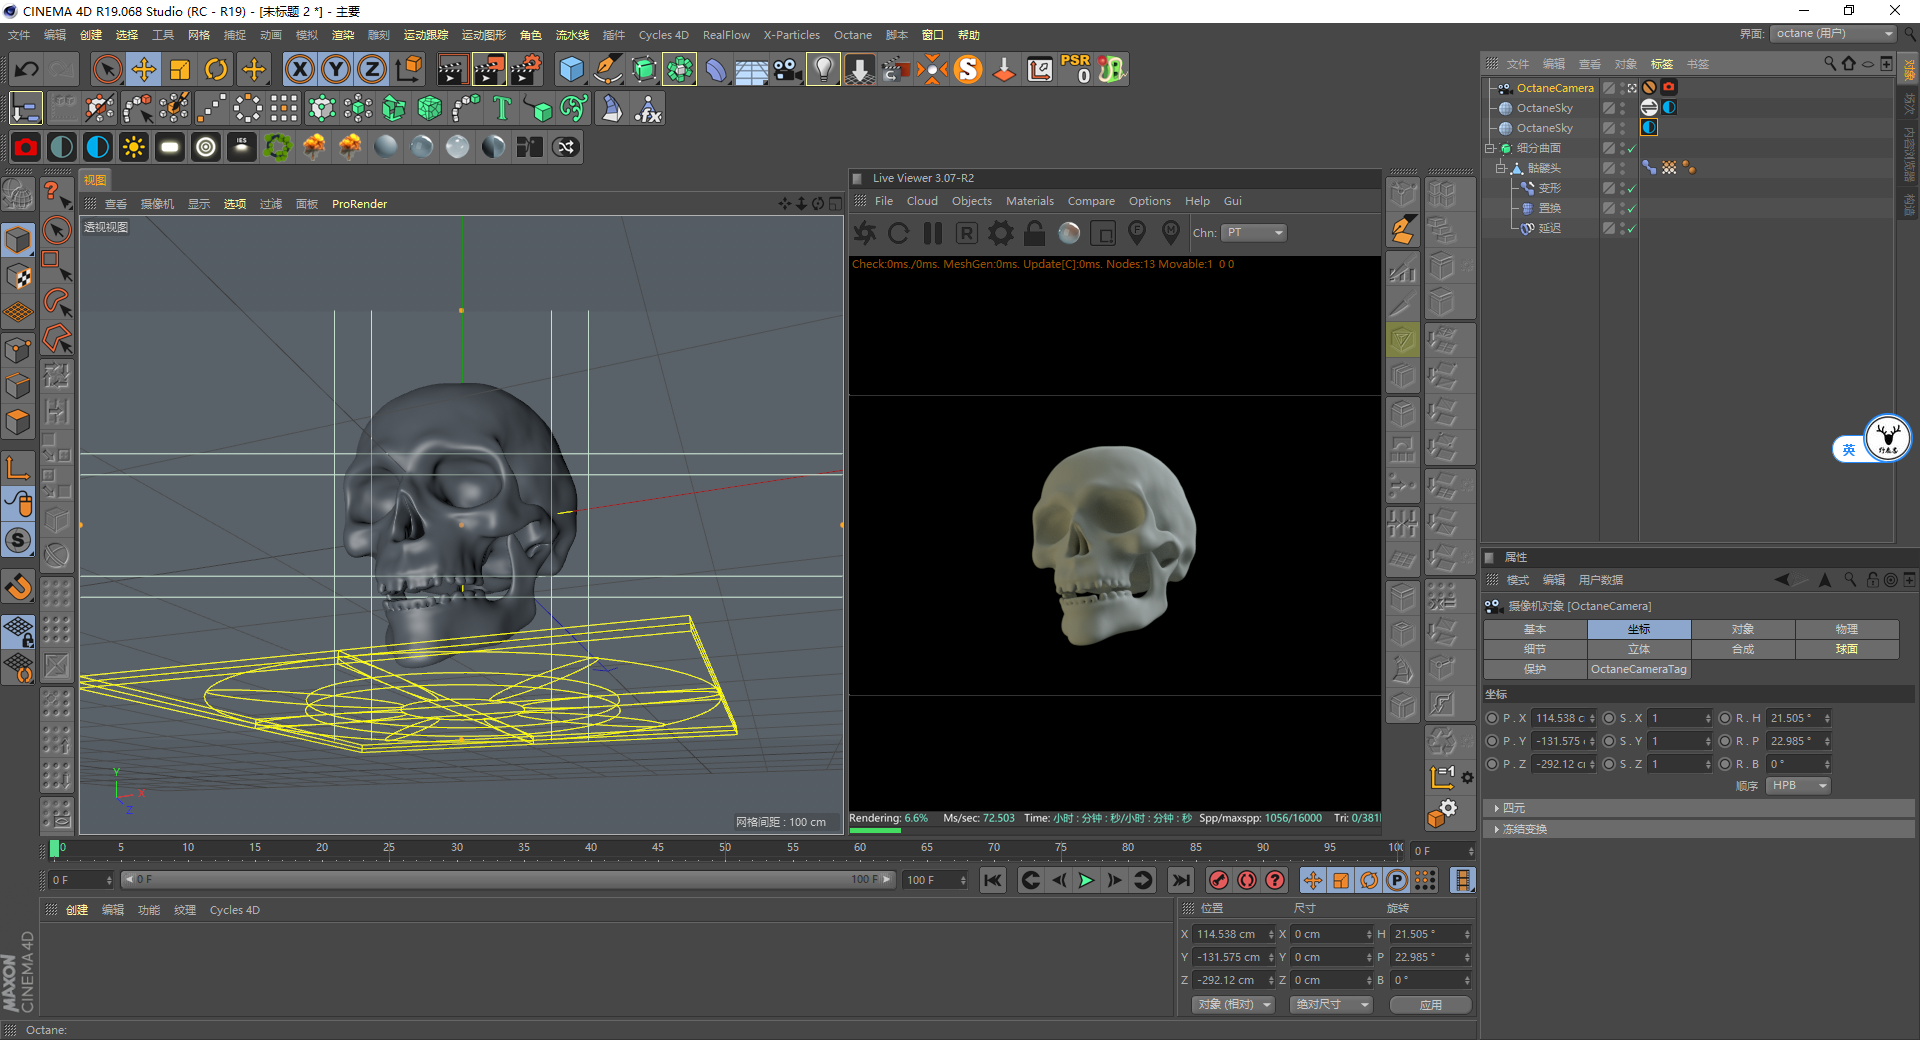The image size is (1920, 1040).
Task: Open the Materials menu in Live Viewer
Action: (1029, 201)
